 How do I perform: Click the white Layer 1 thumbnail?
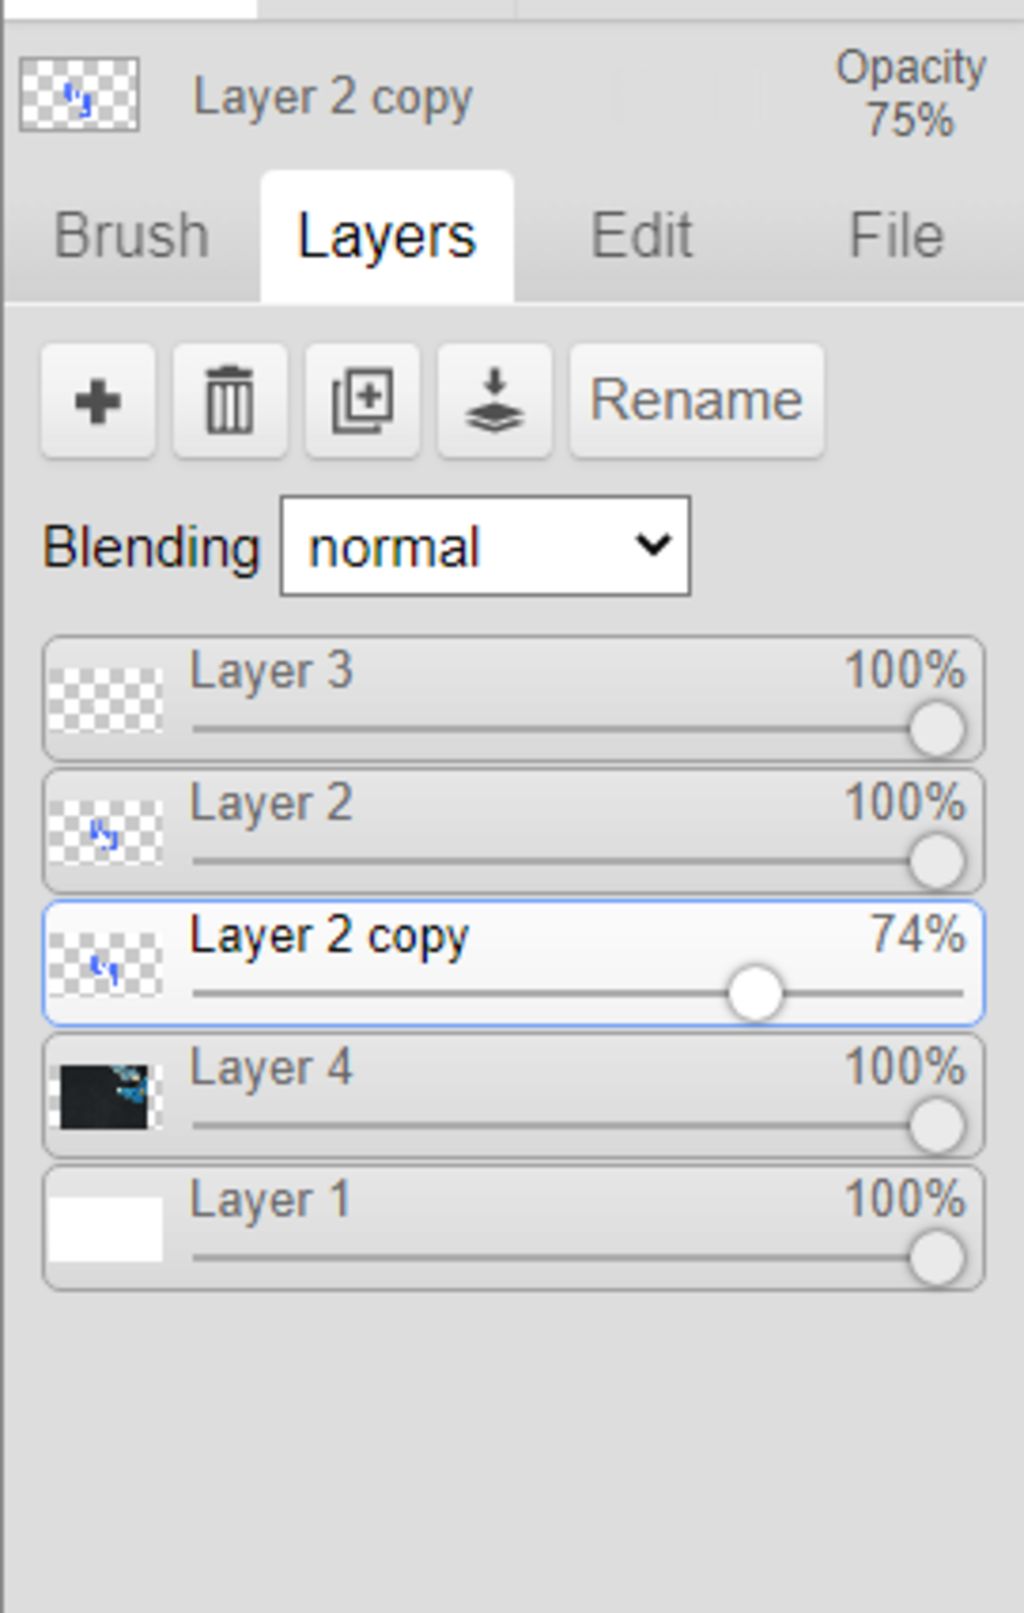[x=105, y=1229]
